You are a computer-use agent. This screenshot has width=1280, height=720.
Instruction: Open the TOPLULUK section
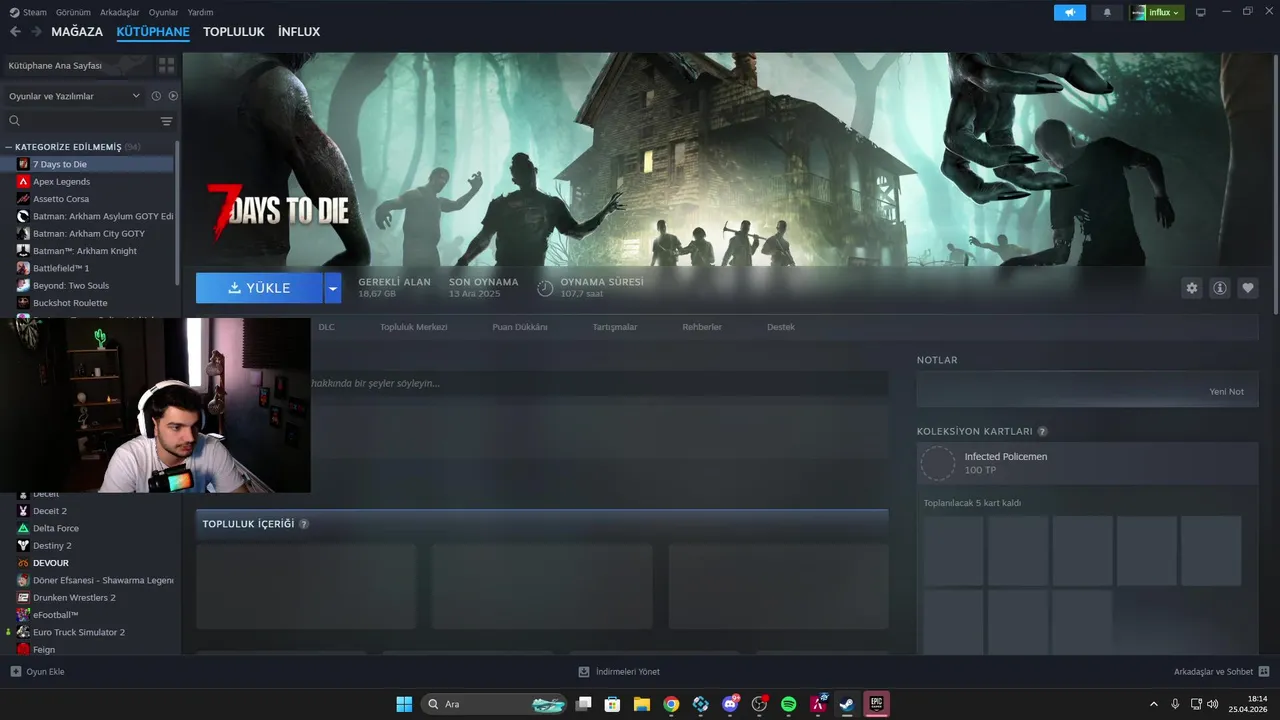[x=234, y=32]
